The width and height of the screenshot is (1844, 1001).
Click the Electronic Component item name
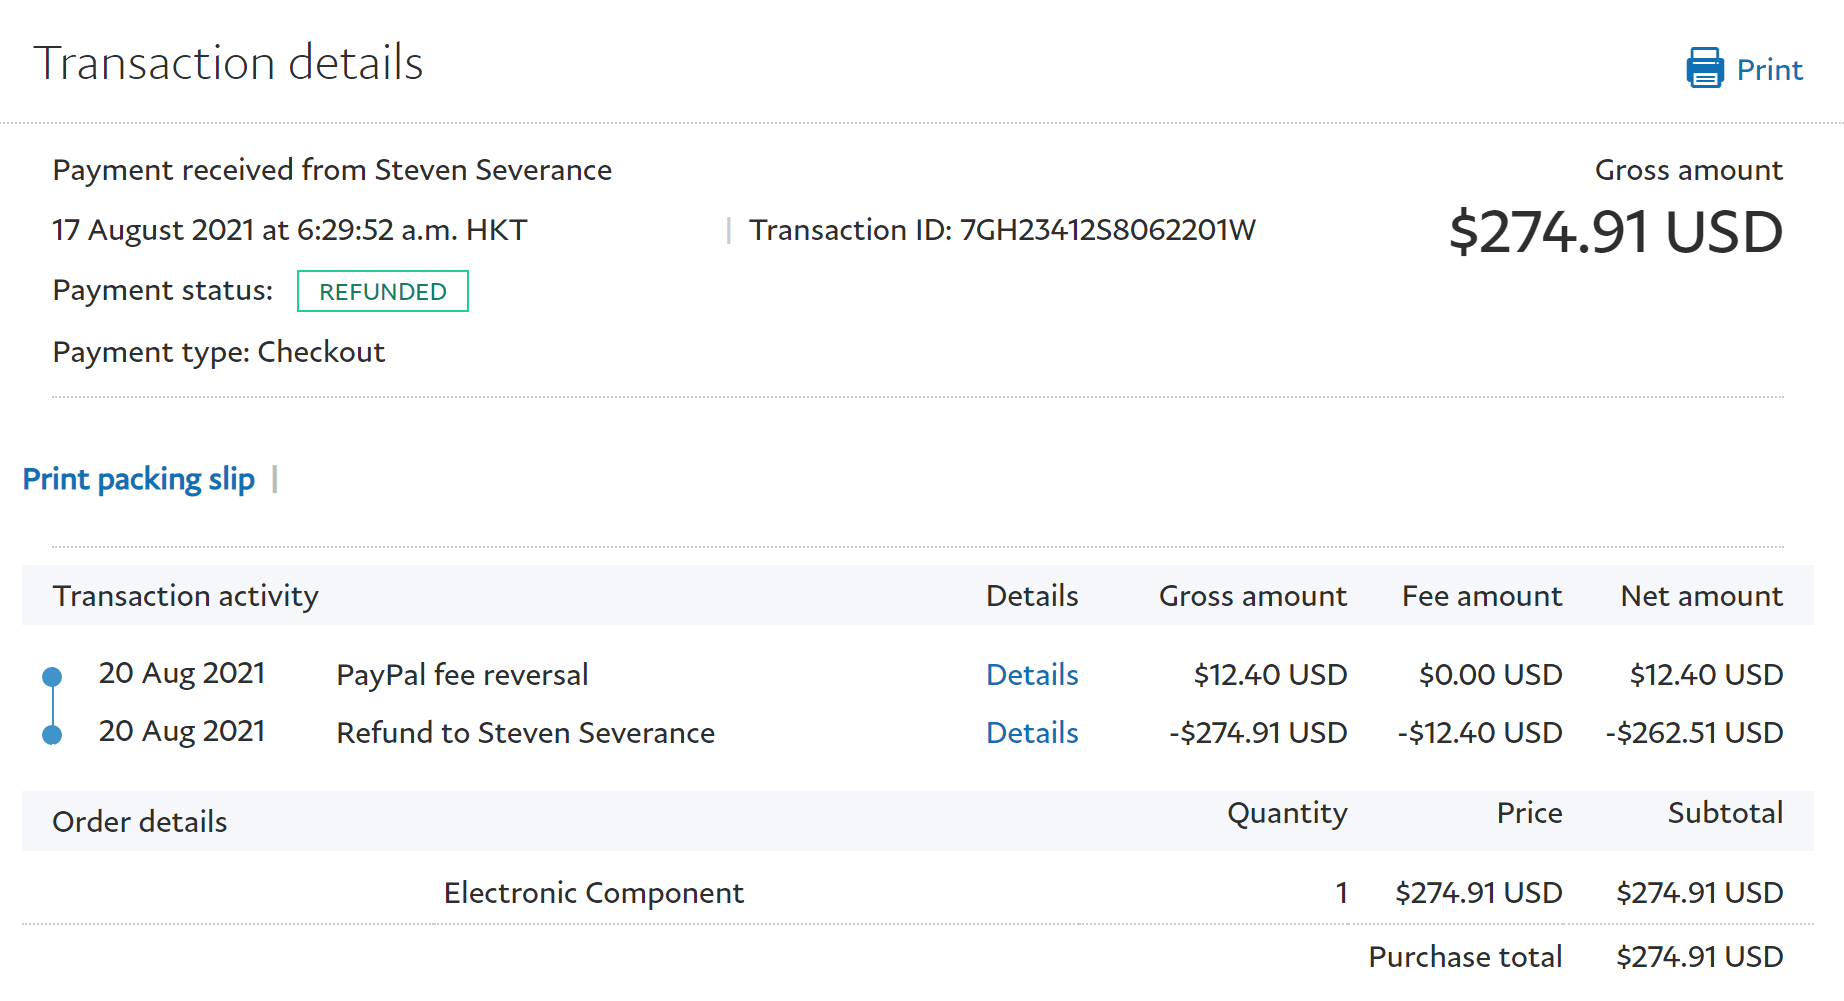(x=593, y=893)
